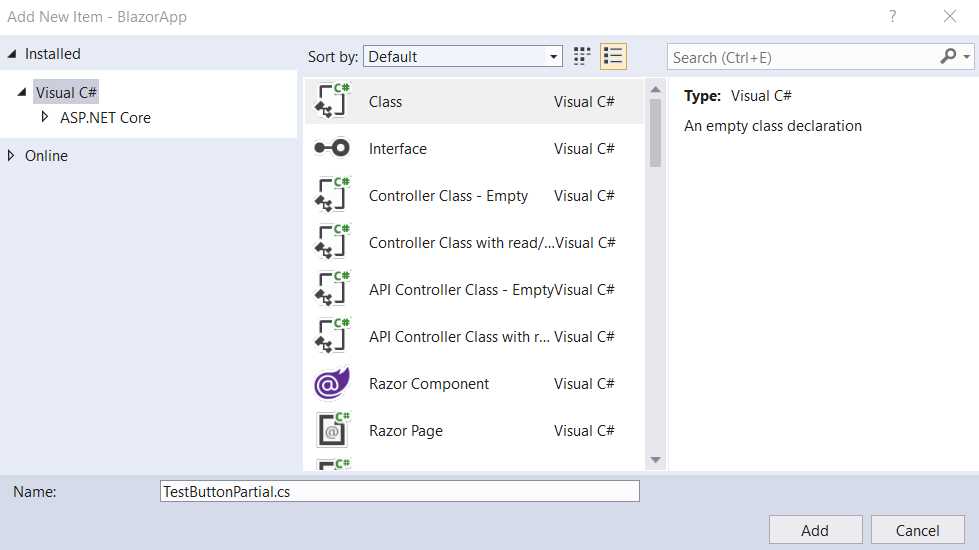Click the template list scroll down arrow
This screenshot has height=550, width=979.
(655, 460)
